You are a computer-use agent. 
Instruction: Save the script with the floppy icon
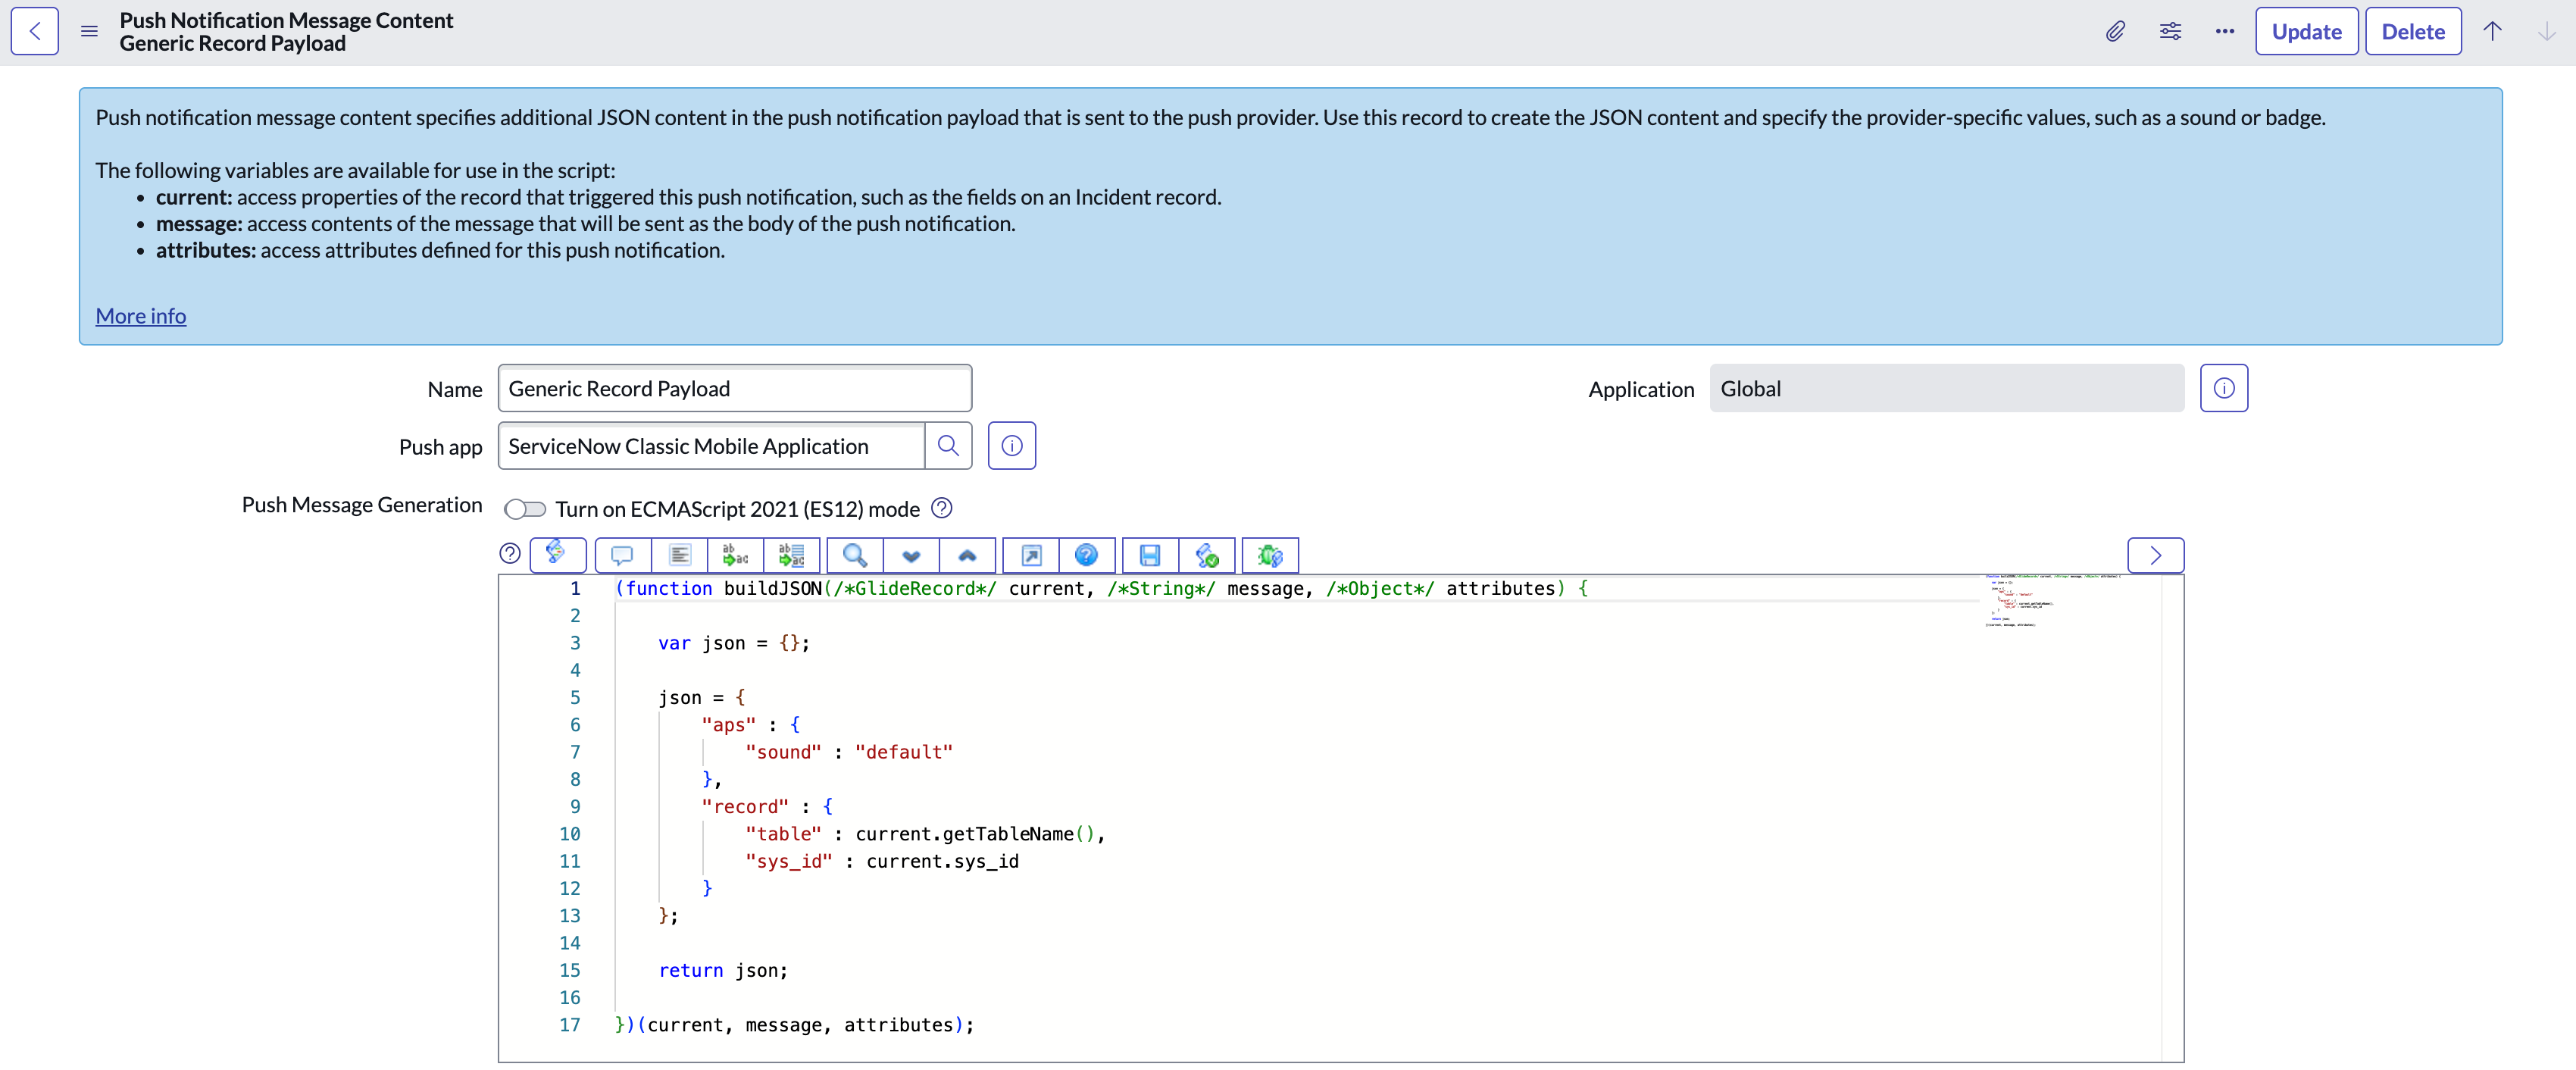click(1150, 554)
